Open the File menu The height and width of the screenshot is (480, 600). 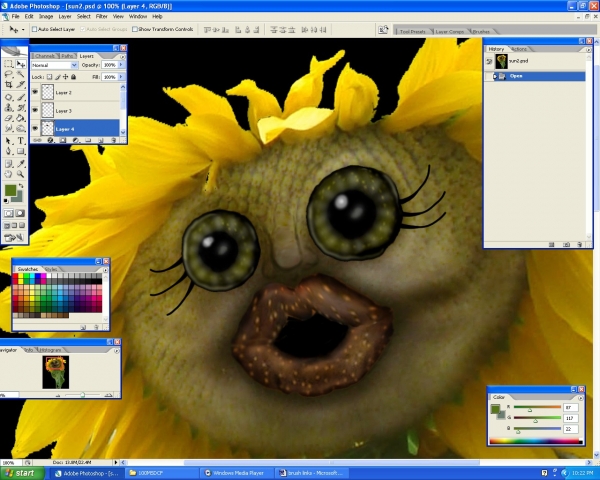(15, 16)
